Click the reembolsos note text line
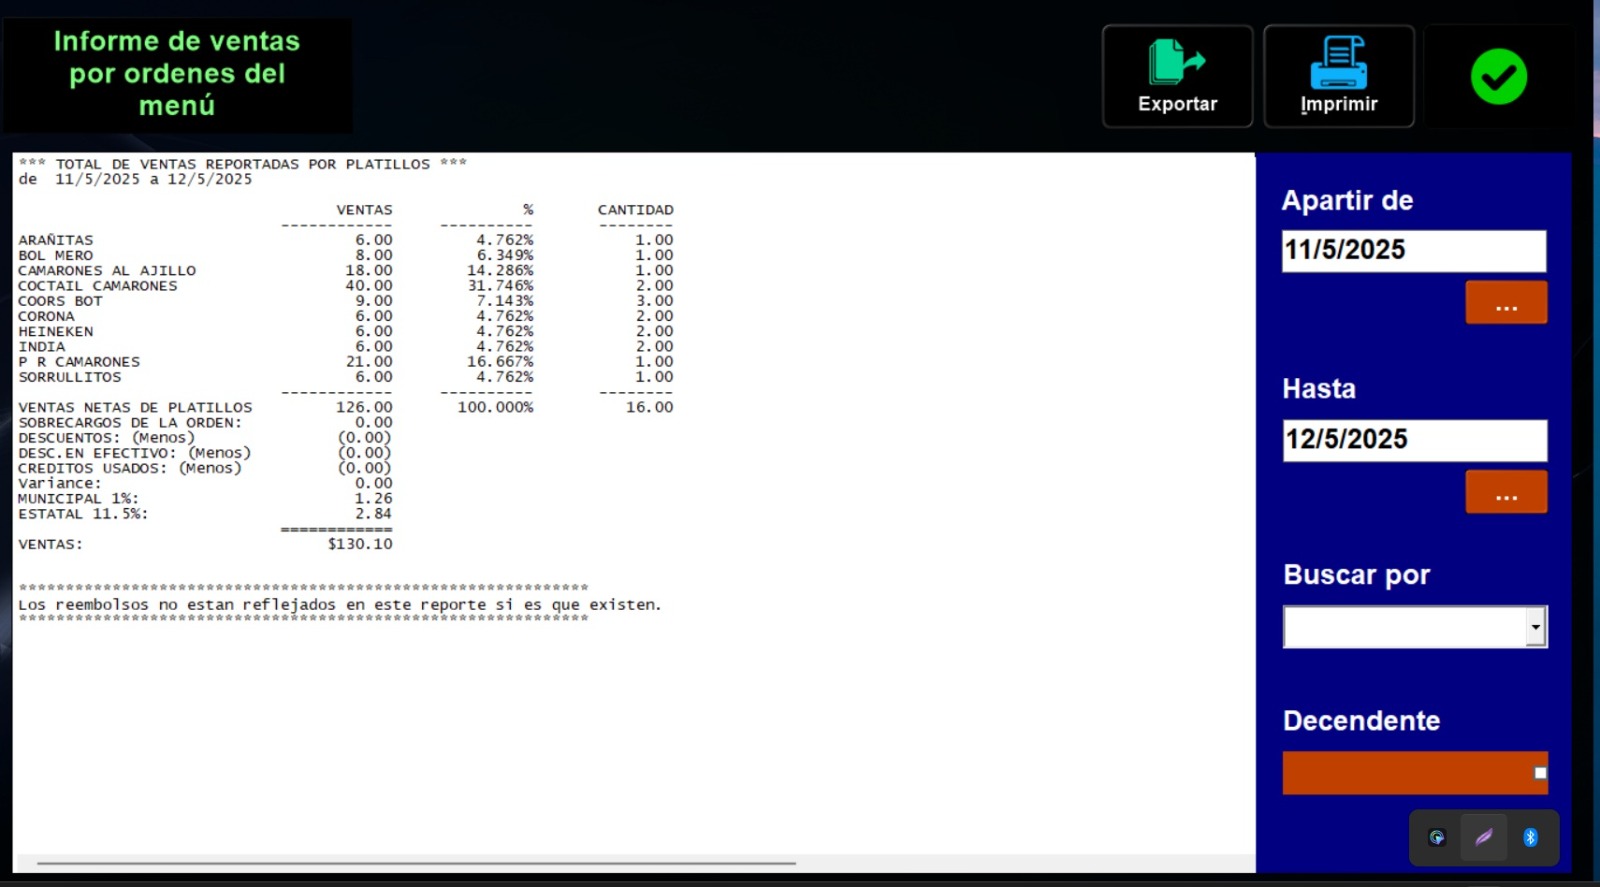The width and height of the screenshot is (1600, 887). pyautogui.click(x=339, y=605)
